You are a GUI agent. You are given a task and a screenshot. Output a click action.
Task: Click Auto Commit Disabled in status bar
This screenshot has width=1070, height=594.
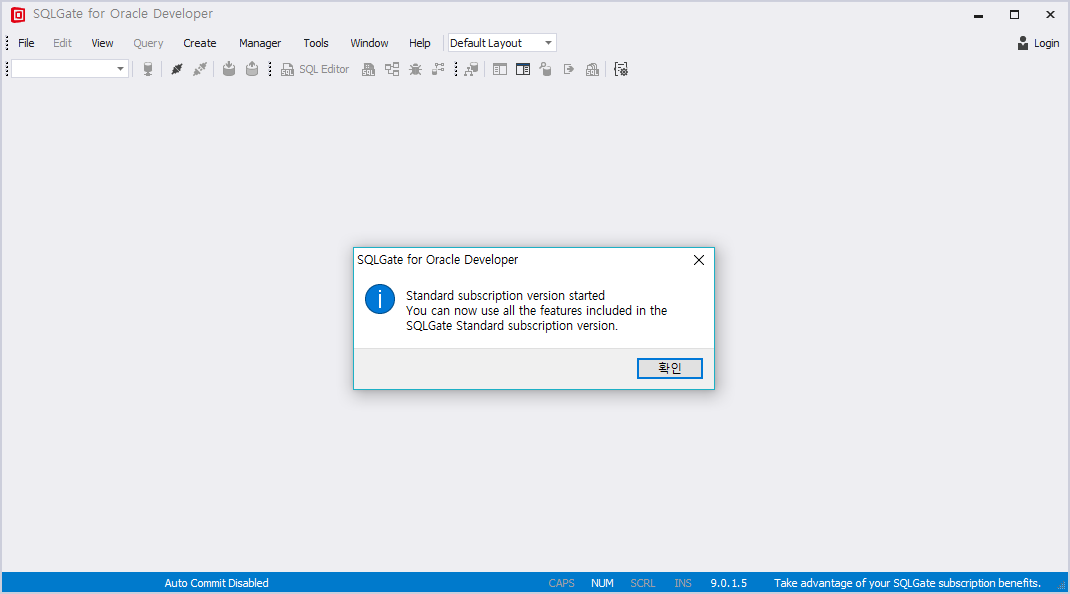[x=216, y=583]
